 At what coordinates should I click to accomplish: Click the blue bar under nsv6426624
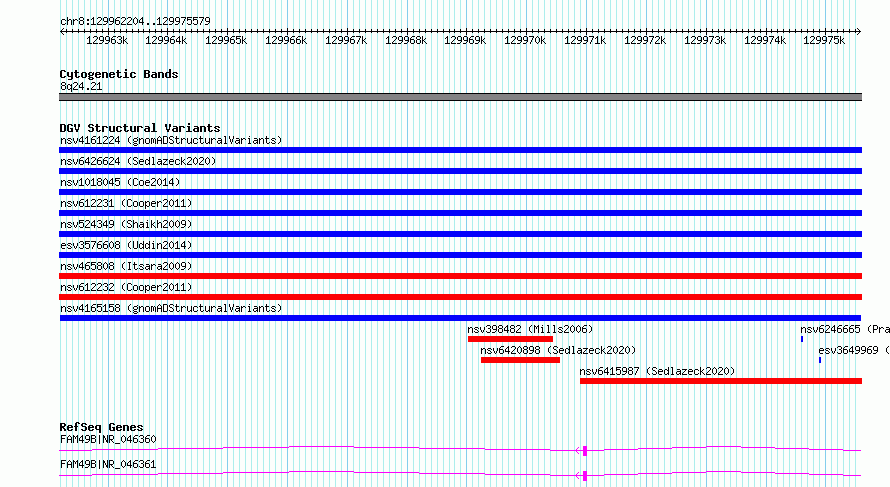pyautogui.click(x=460, y=171)
